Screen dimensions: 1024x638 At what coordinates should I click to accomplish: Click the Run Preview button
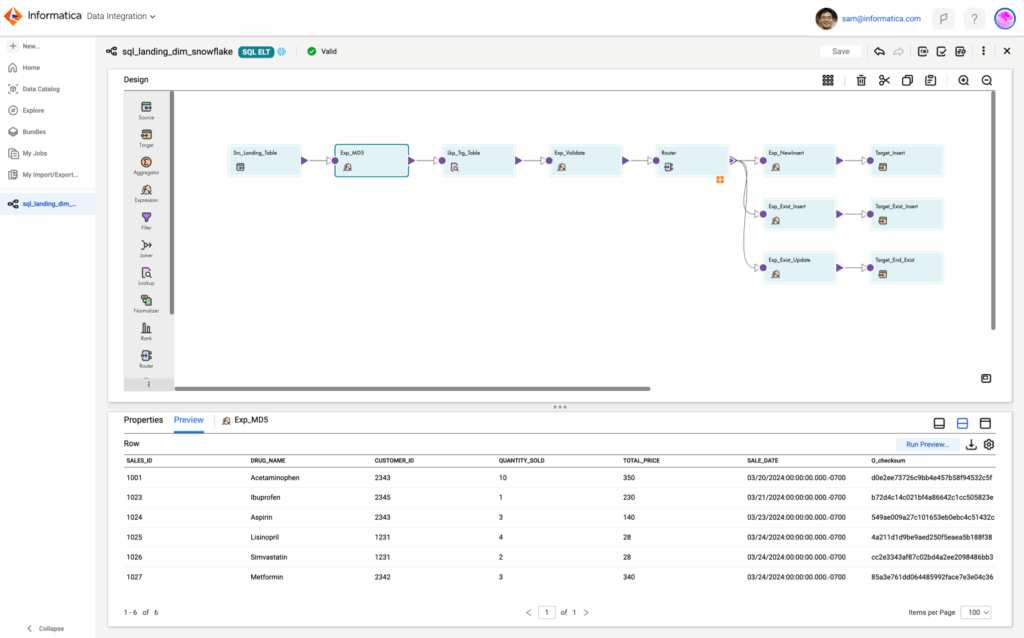tap(927, 444)
